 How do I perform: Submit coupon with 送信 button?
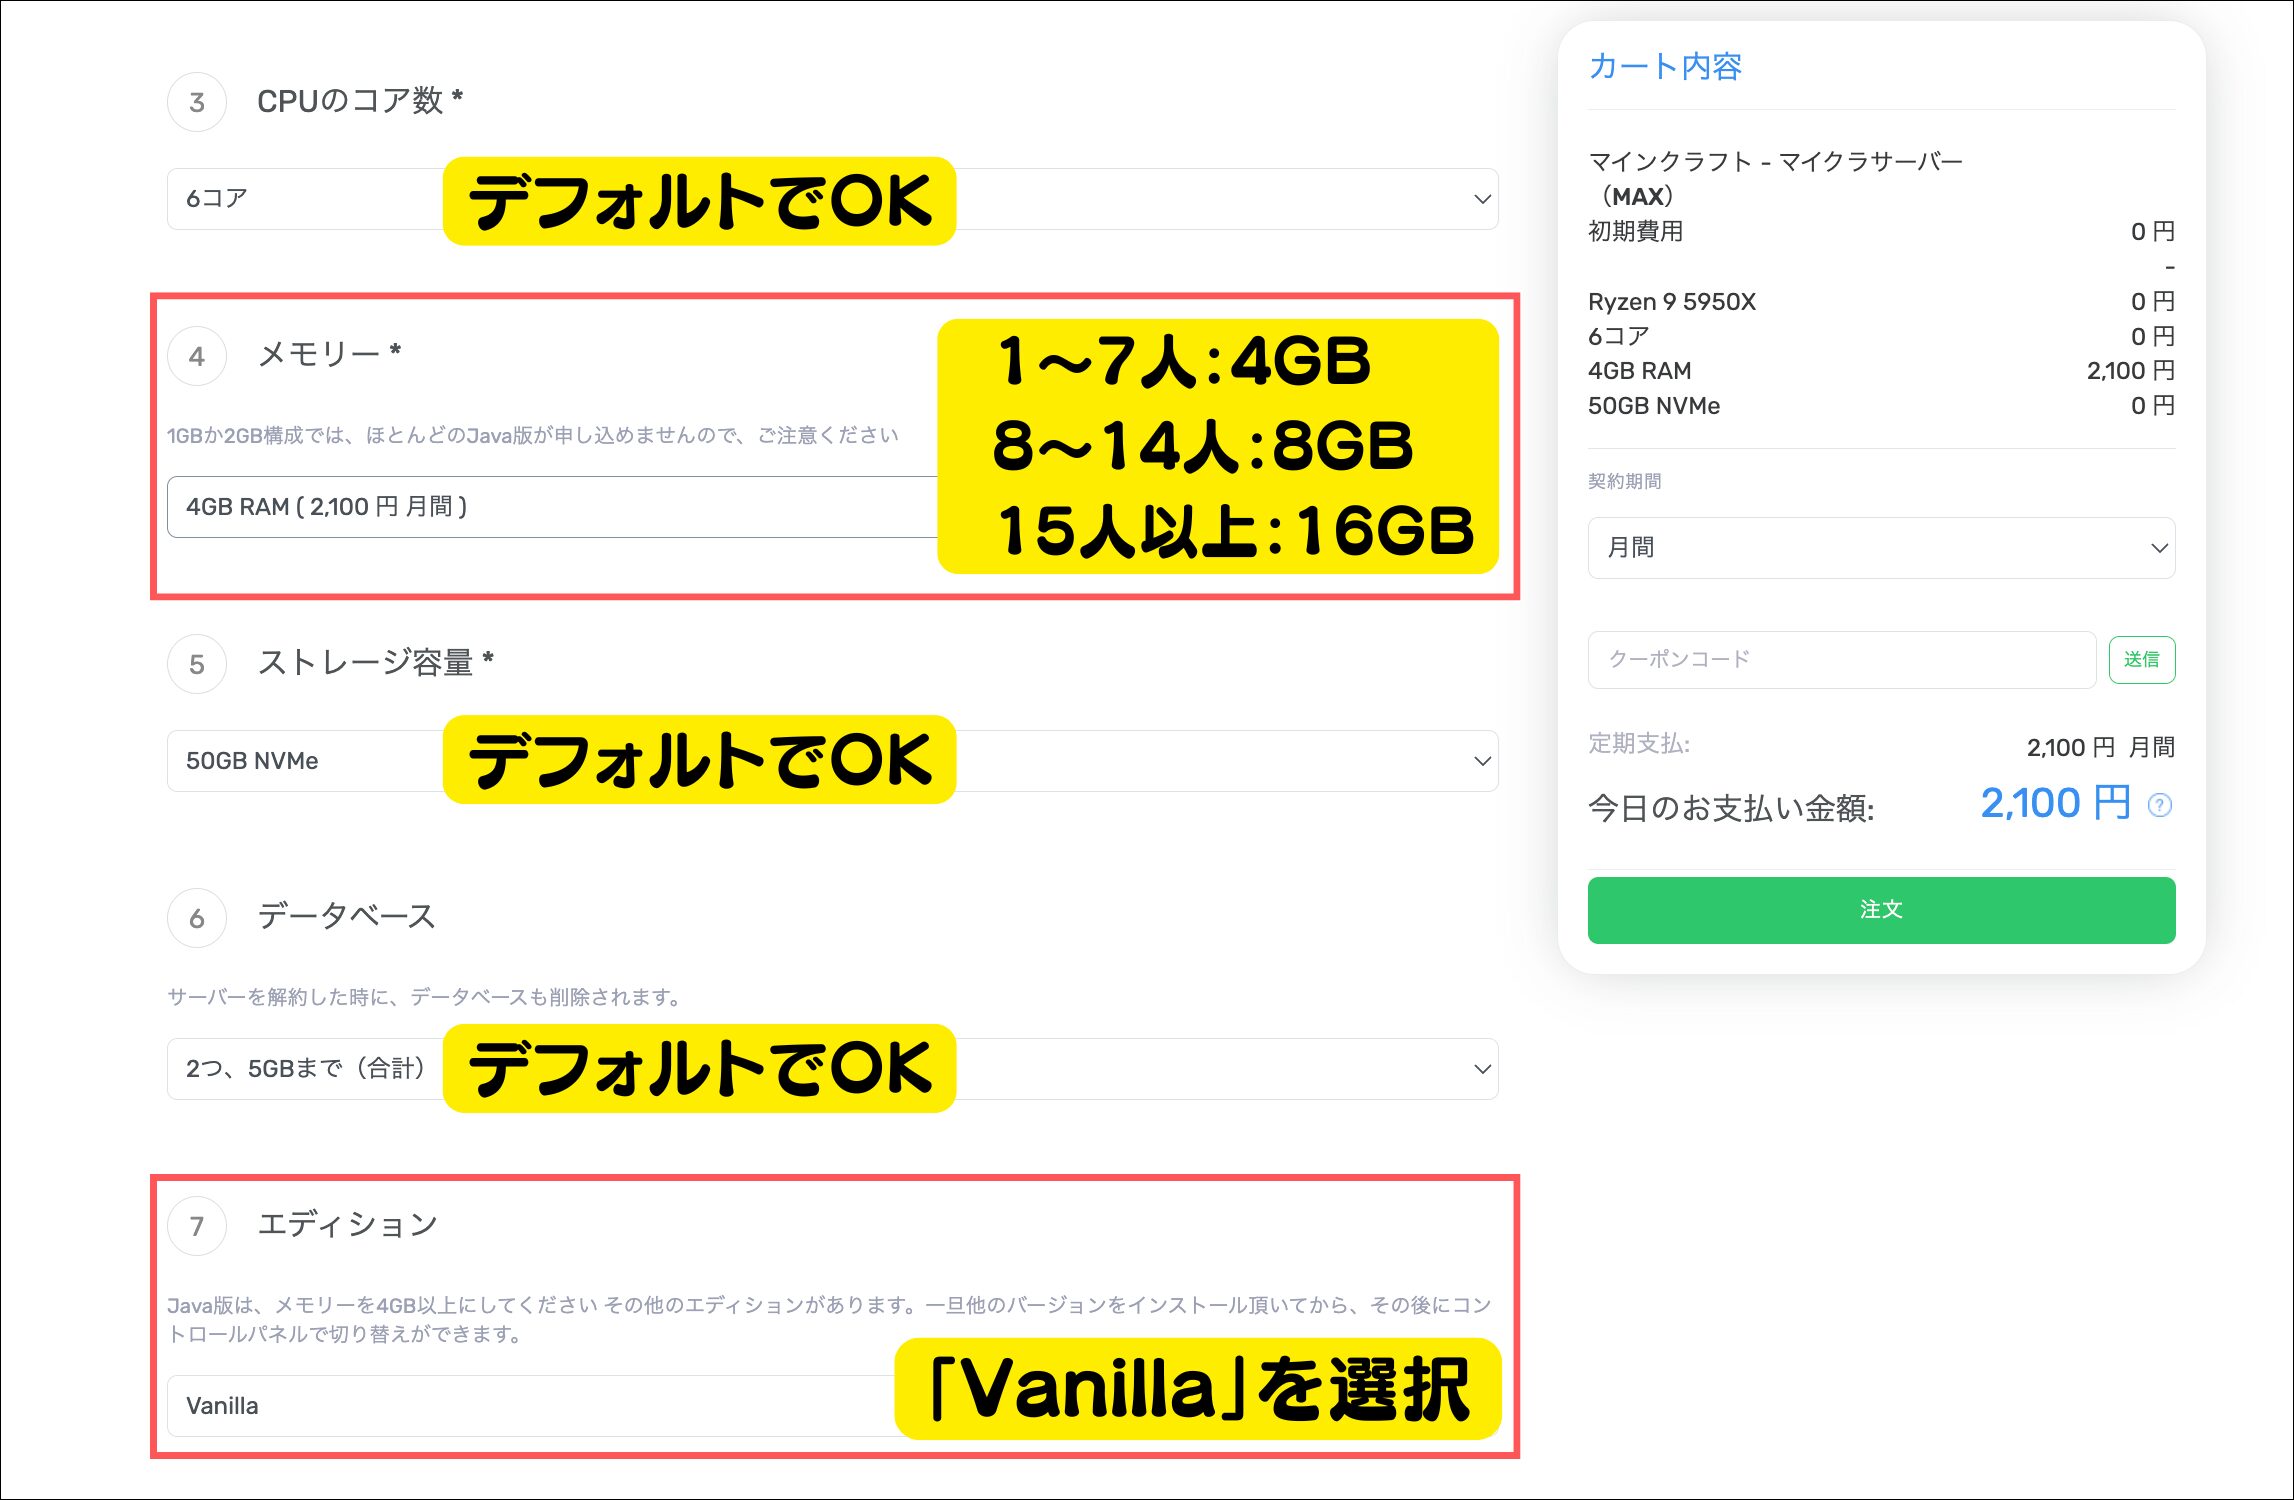[2142, 660]
